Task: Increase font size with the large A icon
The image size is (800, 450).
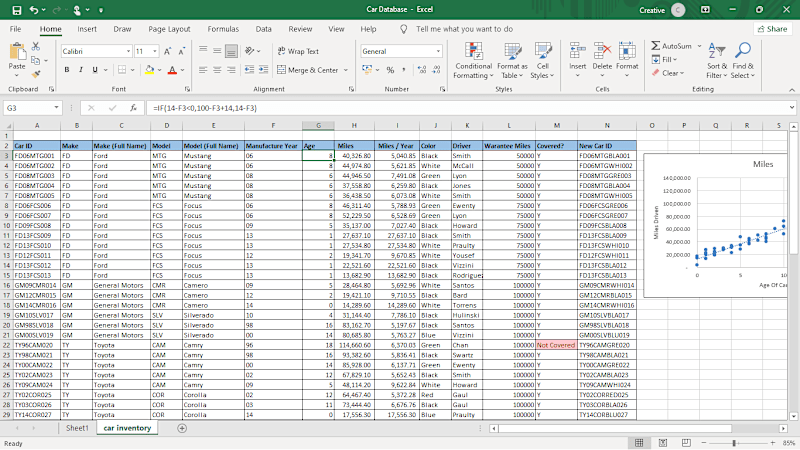Action: point(167,51)
